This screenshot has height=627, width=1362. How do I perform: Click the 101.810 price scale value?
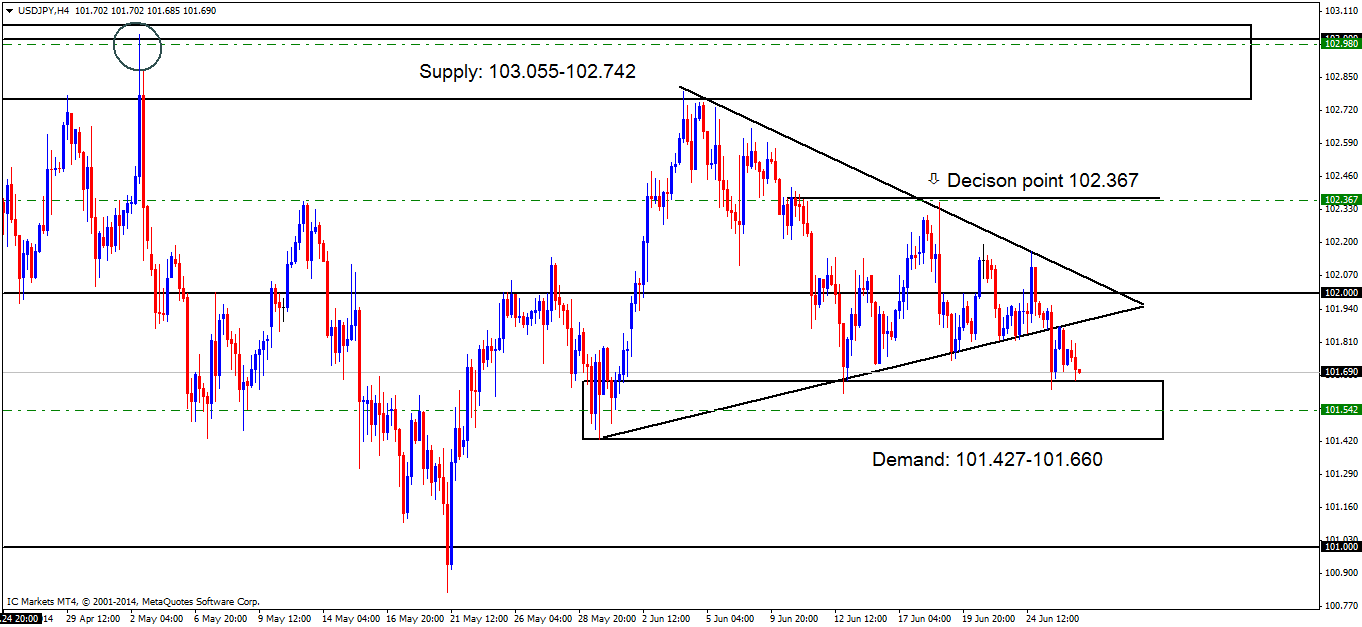click(1340, 341)
